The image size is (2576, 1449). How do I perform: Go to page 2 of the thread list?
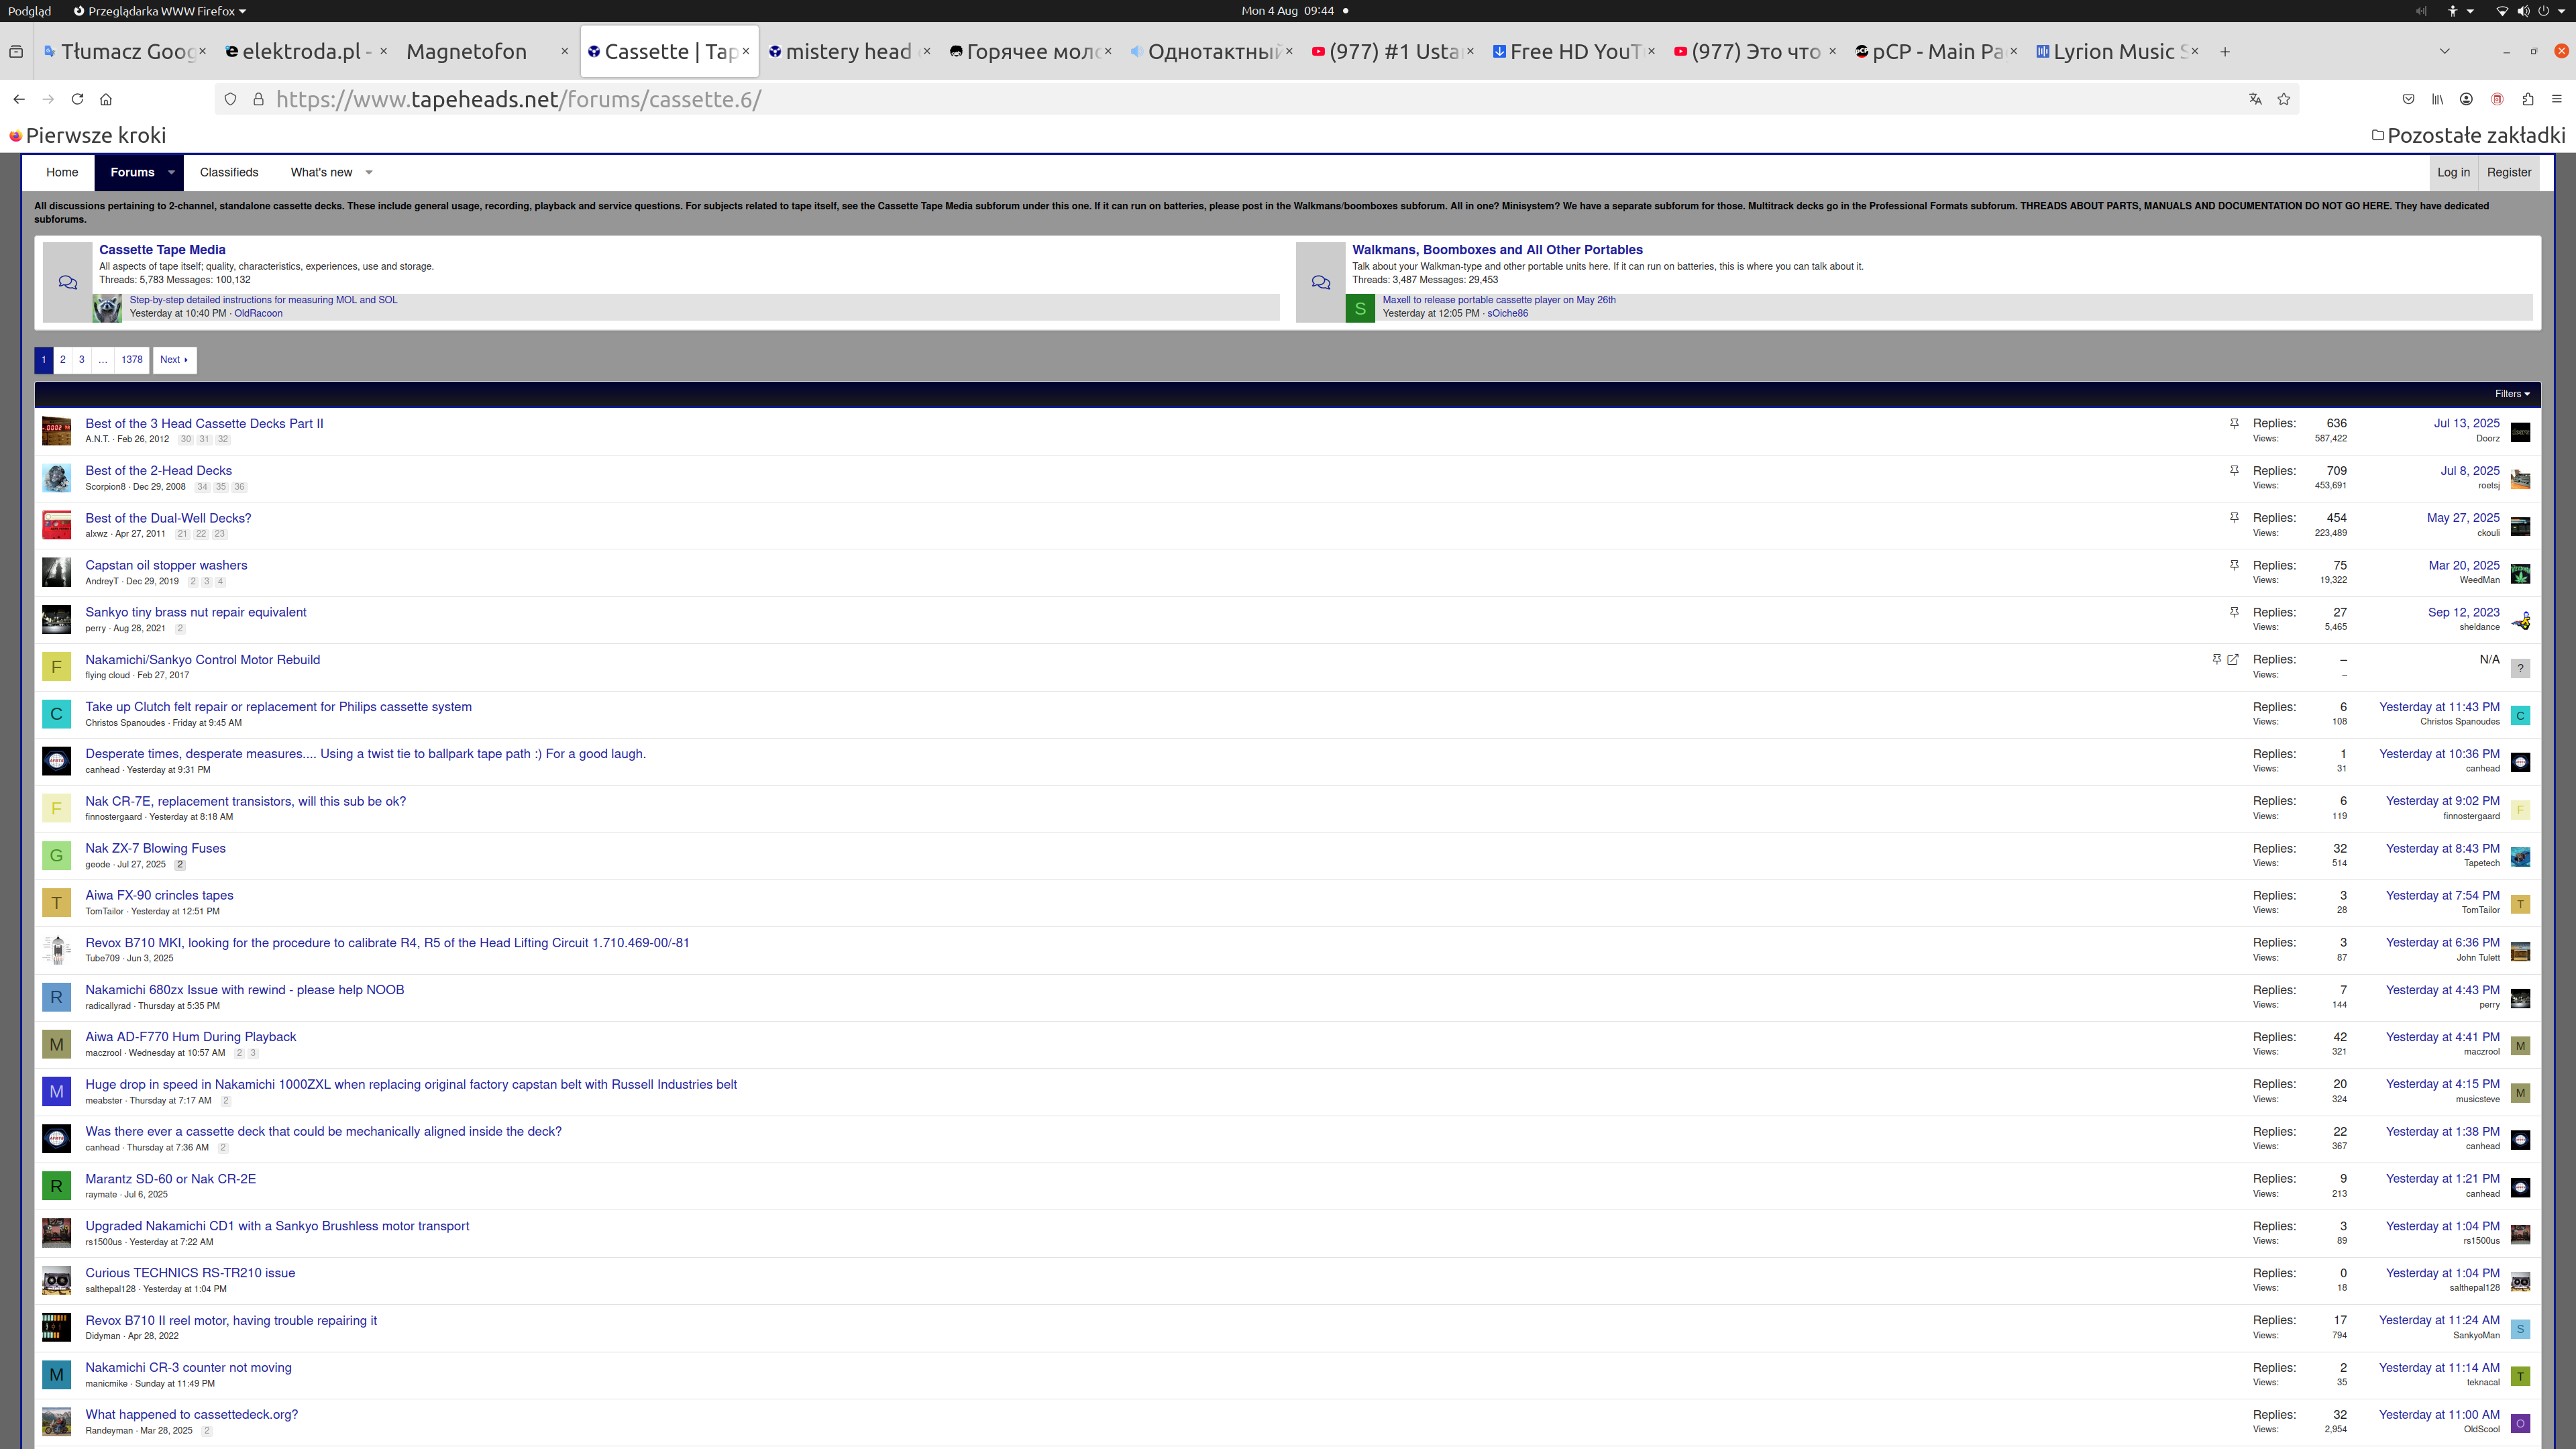click(x=62, y=360)
